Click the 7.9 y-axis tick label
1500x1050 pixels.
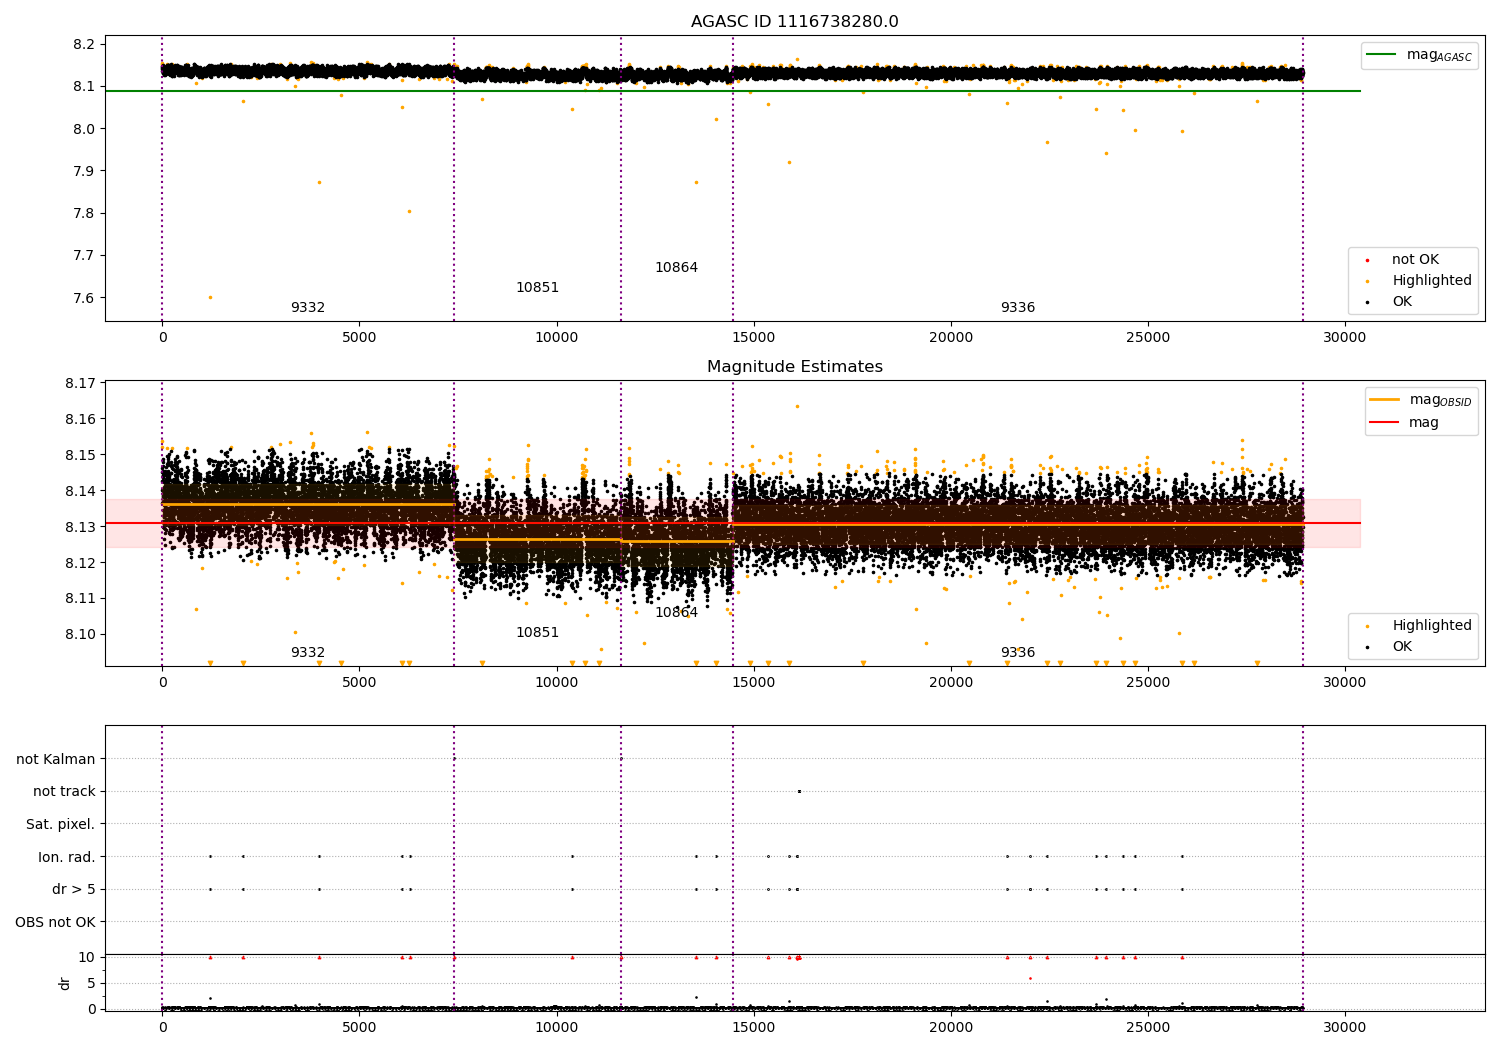(x=84, y=171)
